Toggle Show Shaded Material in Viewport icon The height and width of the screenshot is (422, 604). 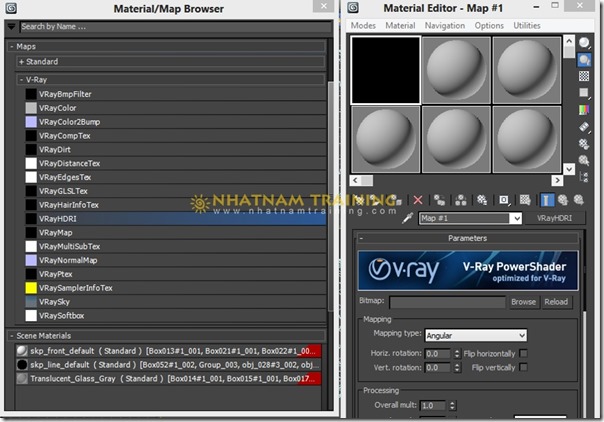coord(525,200)
